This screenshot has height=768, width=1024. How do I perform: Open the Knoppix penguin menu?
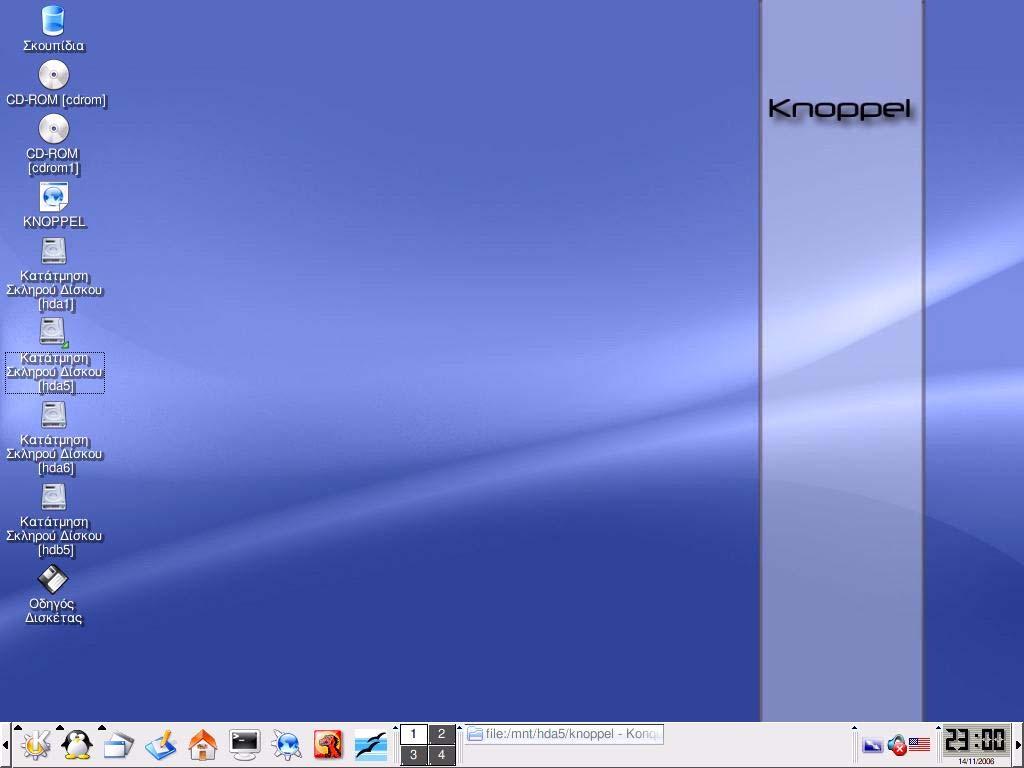point(77,745)
